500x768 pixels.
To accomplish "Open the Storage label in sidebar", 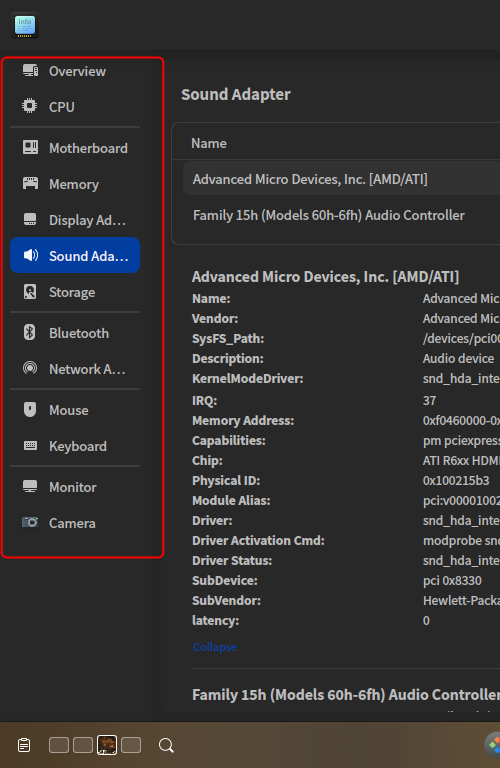I will point(72,292).
